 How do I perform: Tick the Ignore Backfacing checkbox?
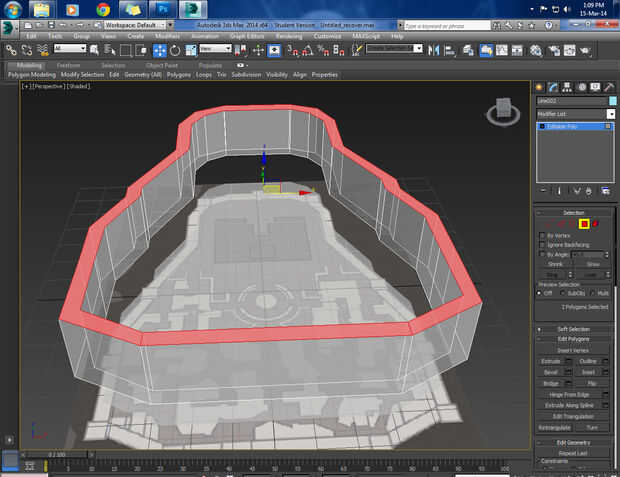point(543,245)
